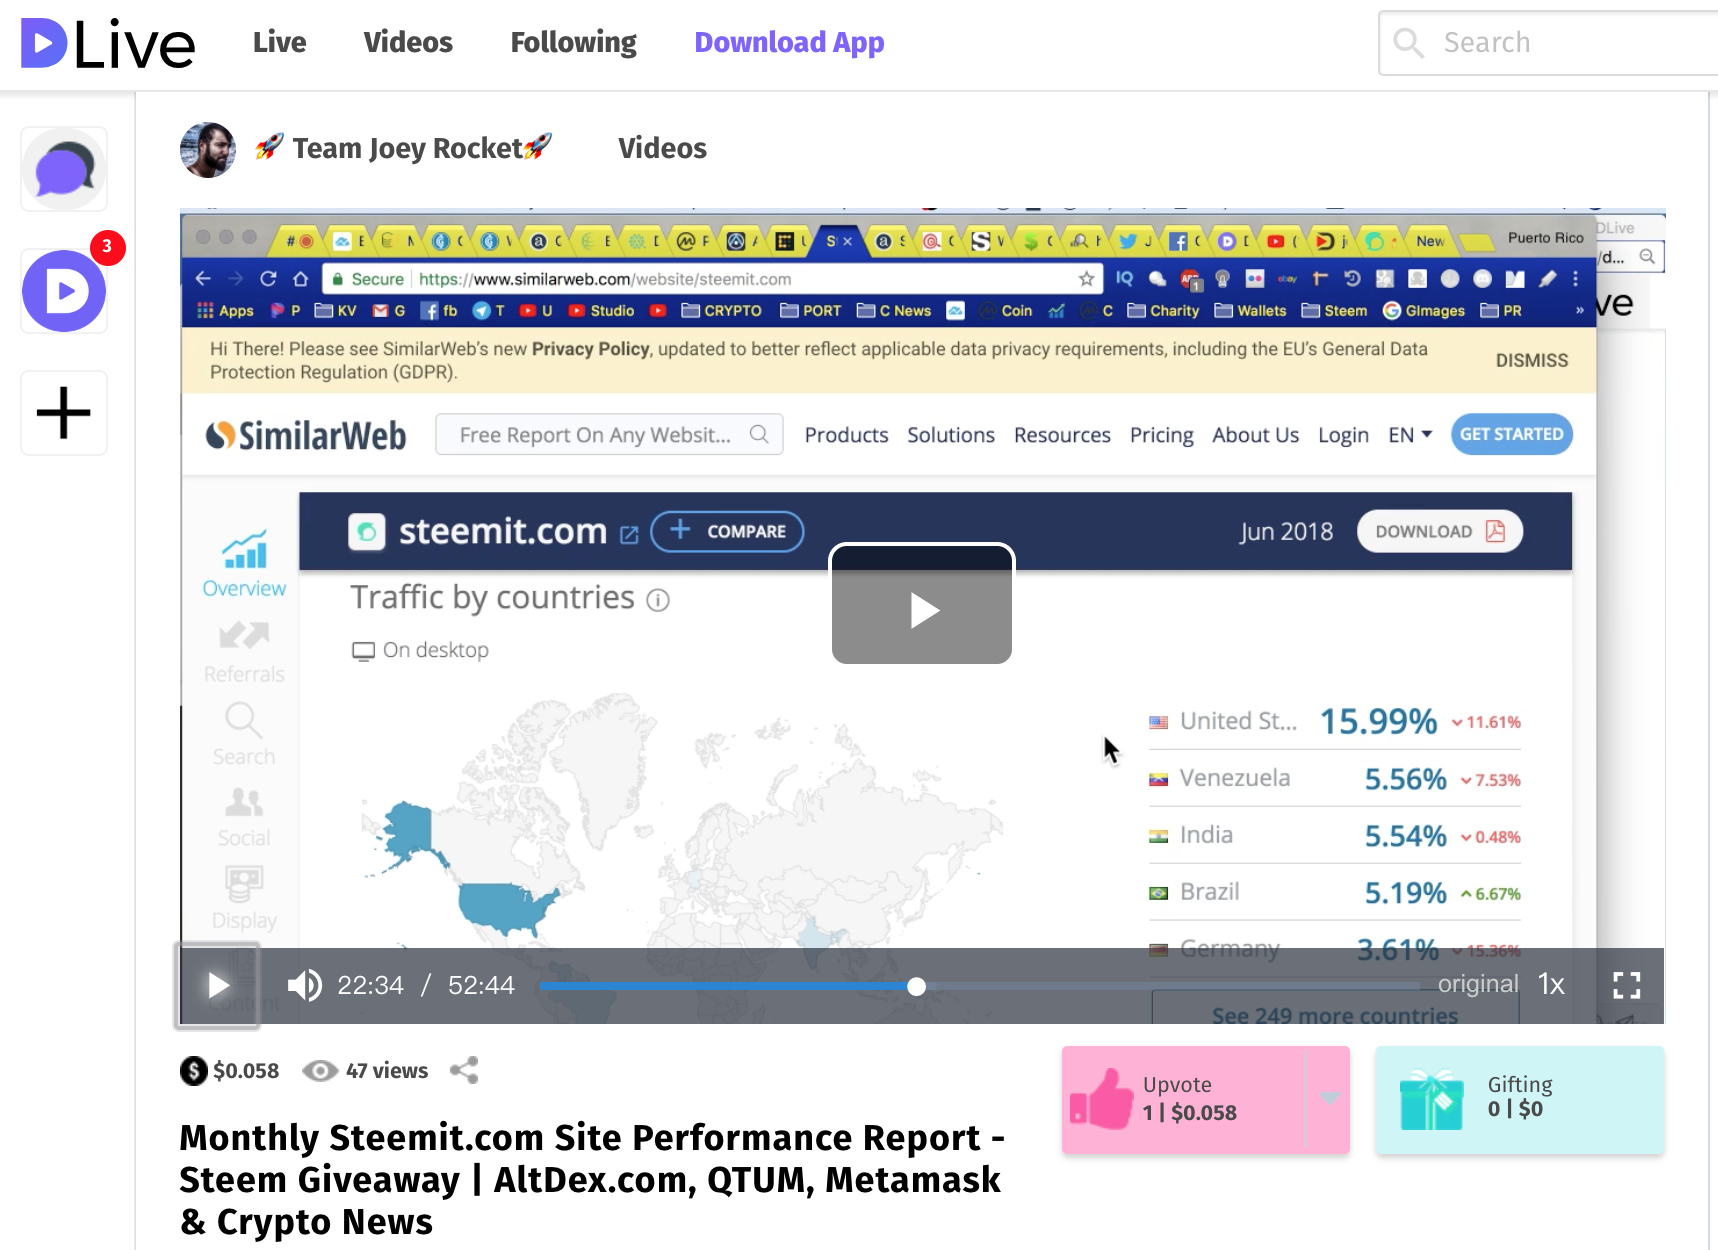
Task: Click the video title 'Monthly Steemit.com Site Performance Report'
Action: (592, 1179)
